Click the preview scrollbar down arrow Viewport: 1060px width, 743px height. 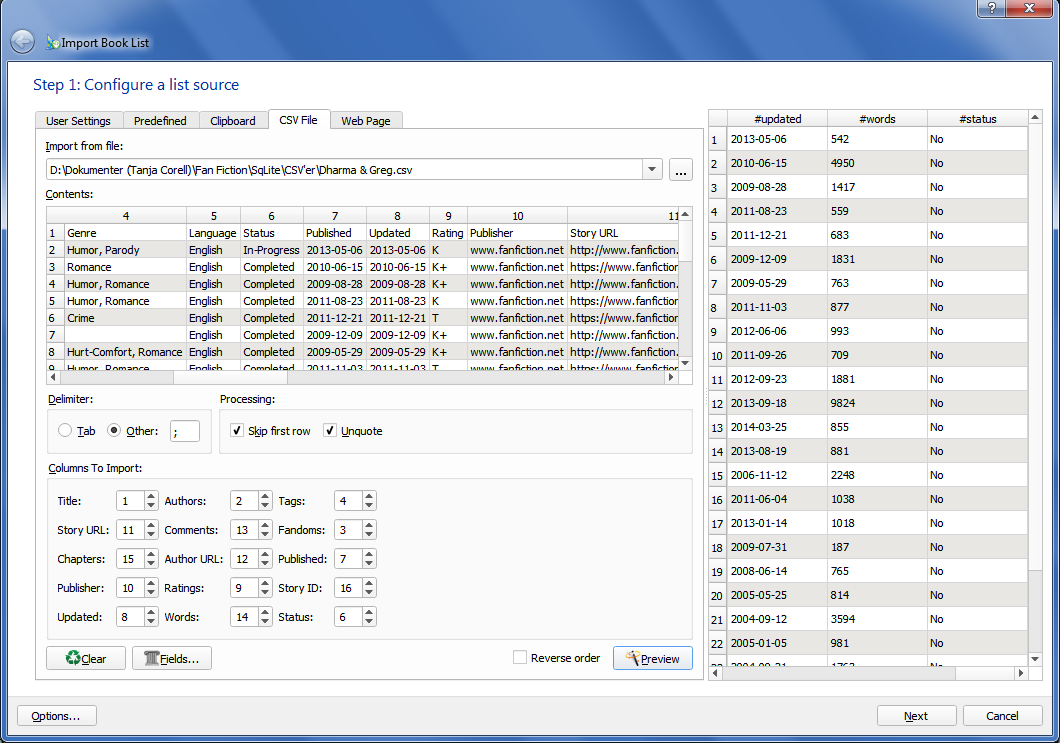click(1035, 658)
